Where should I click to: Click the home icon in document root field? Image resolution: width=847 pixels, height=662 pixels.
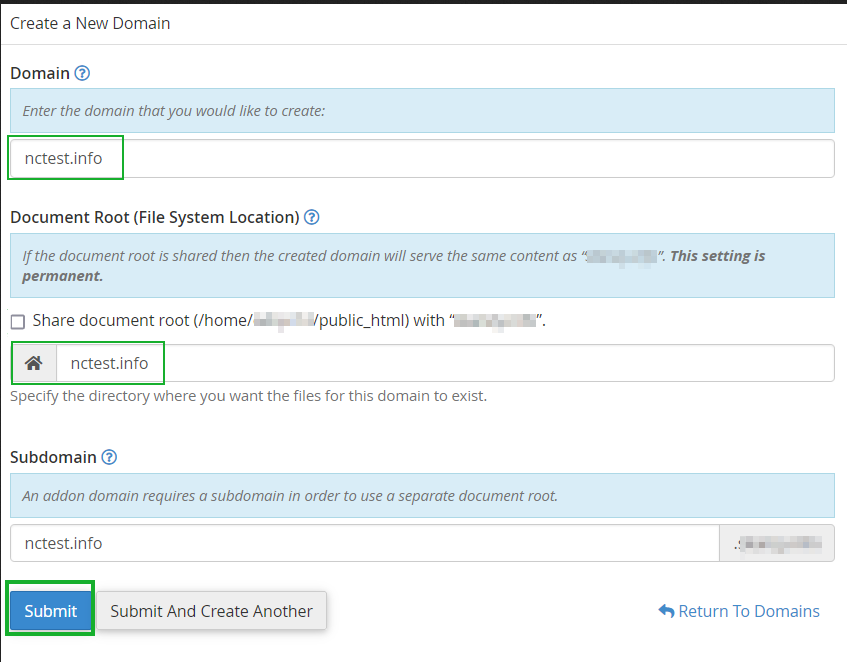[x=33, y=363]
